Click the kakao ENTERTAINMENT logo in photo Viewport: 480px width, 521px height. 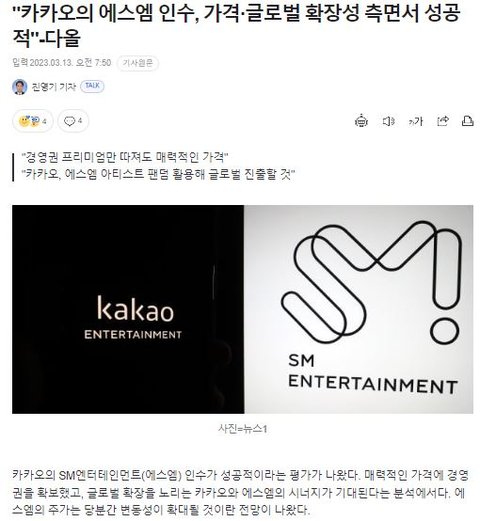click(133, 318)
